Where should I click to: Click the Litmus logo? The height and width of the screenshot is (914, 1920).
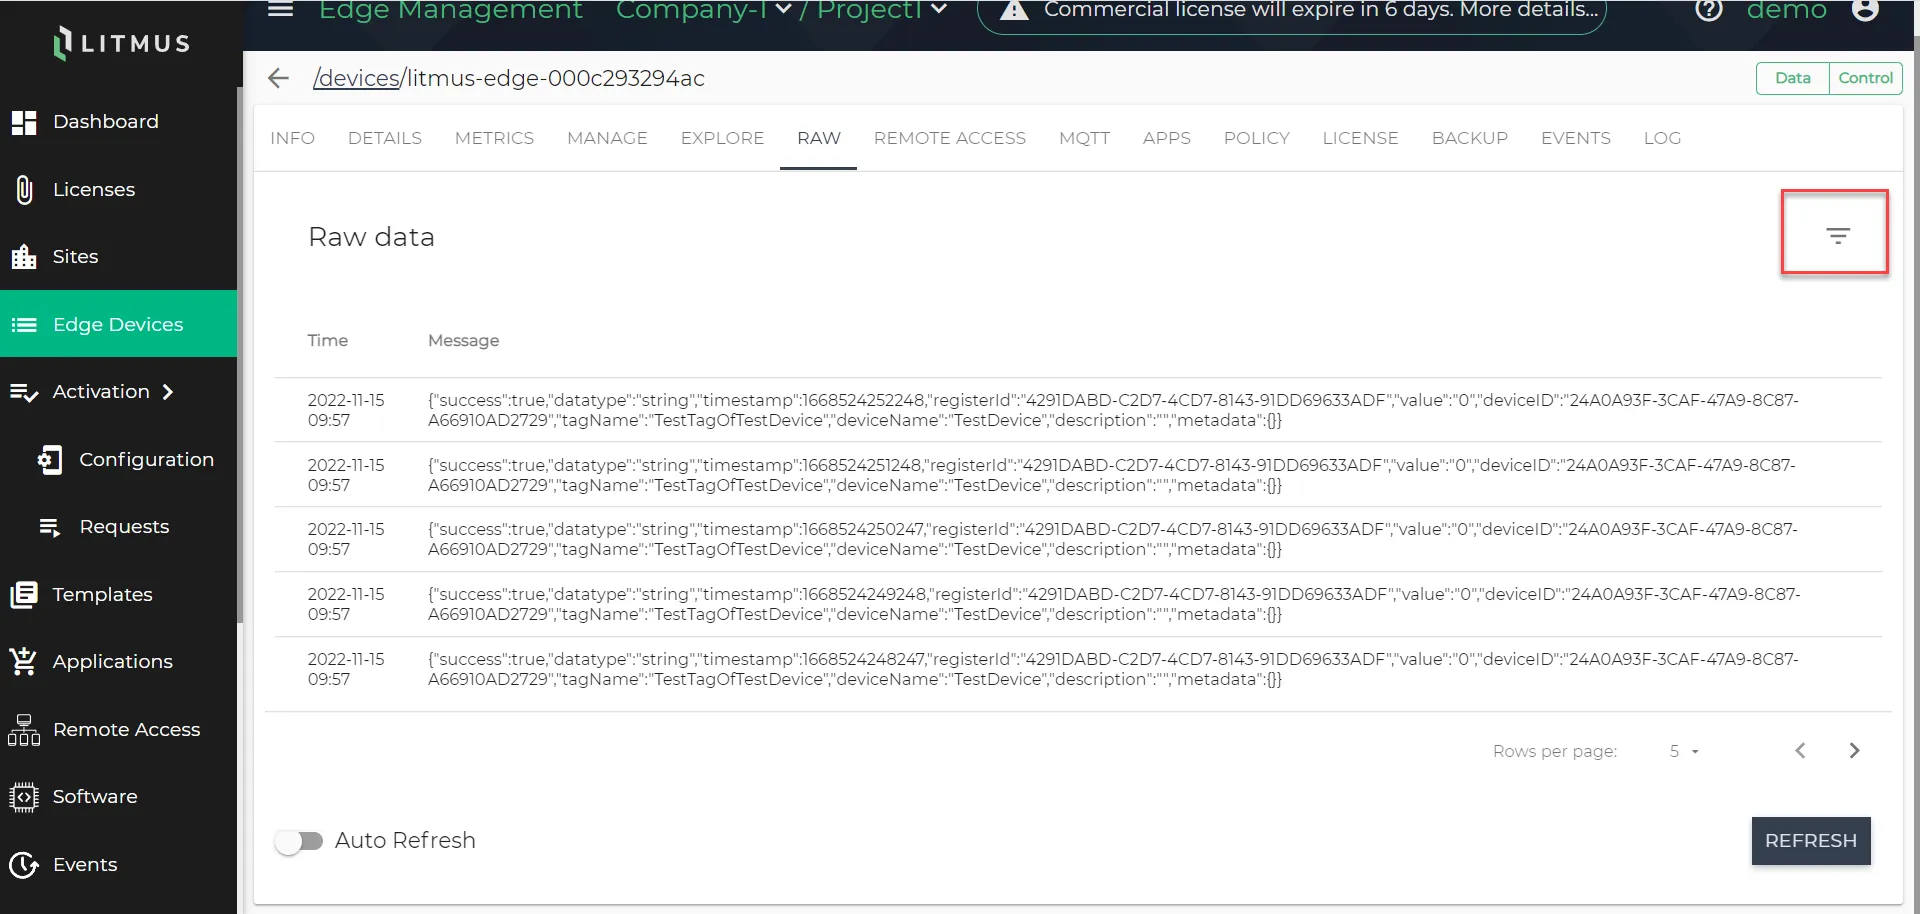(121, 43)
